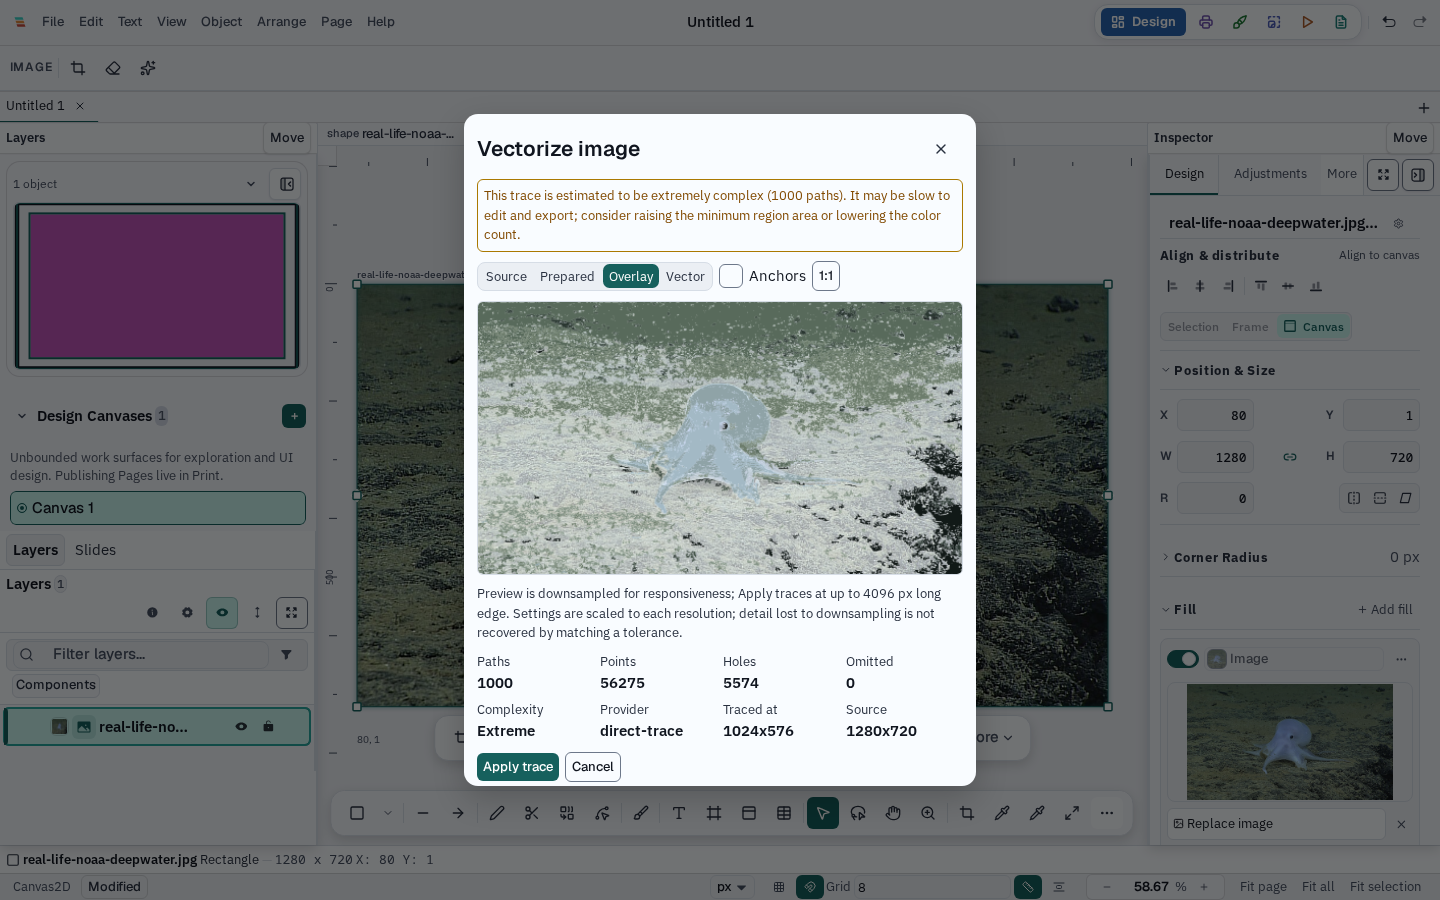
Task: Collapse the Fill section
Action: pyautogui.click(x=1166, y=609)
